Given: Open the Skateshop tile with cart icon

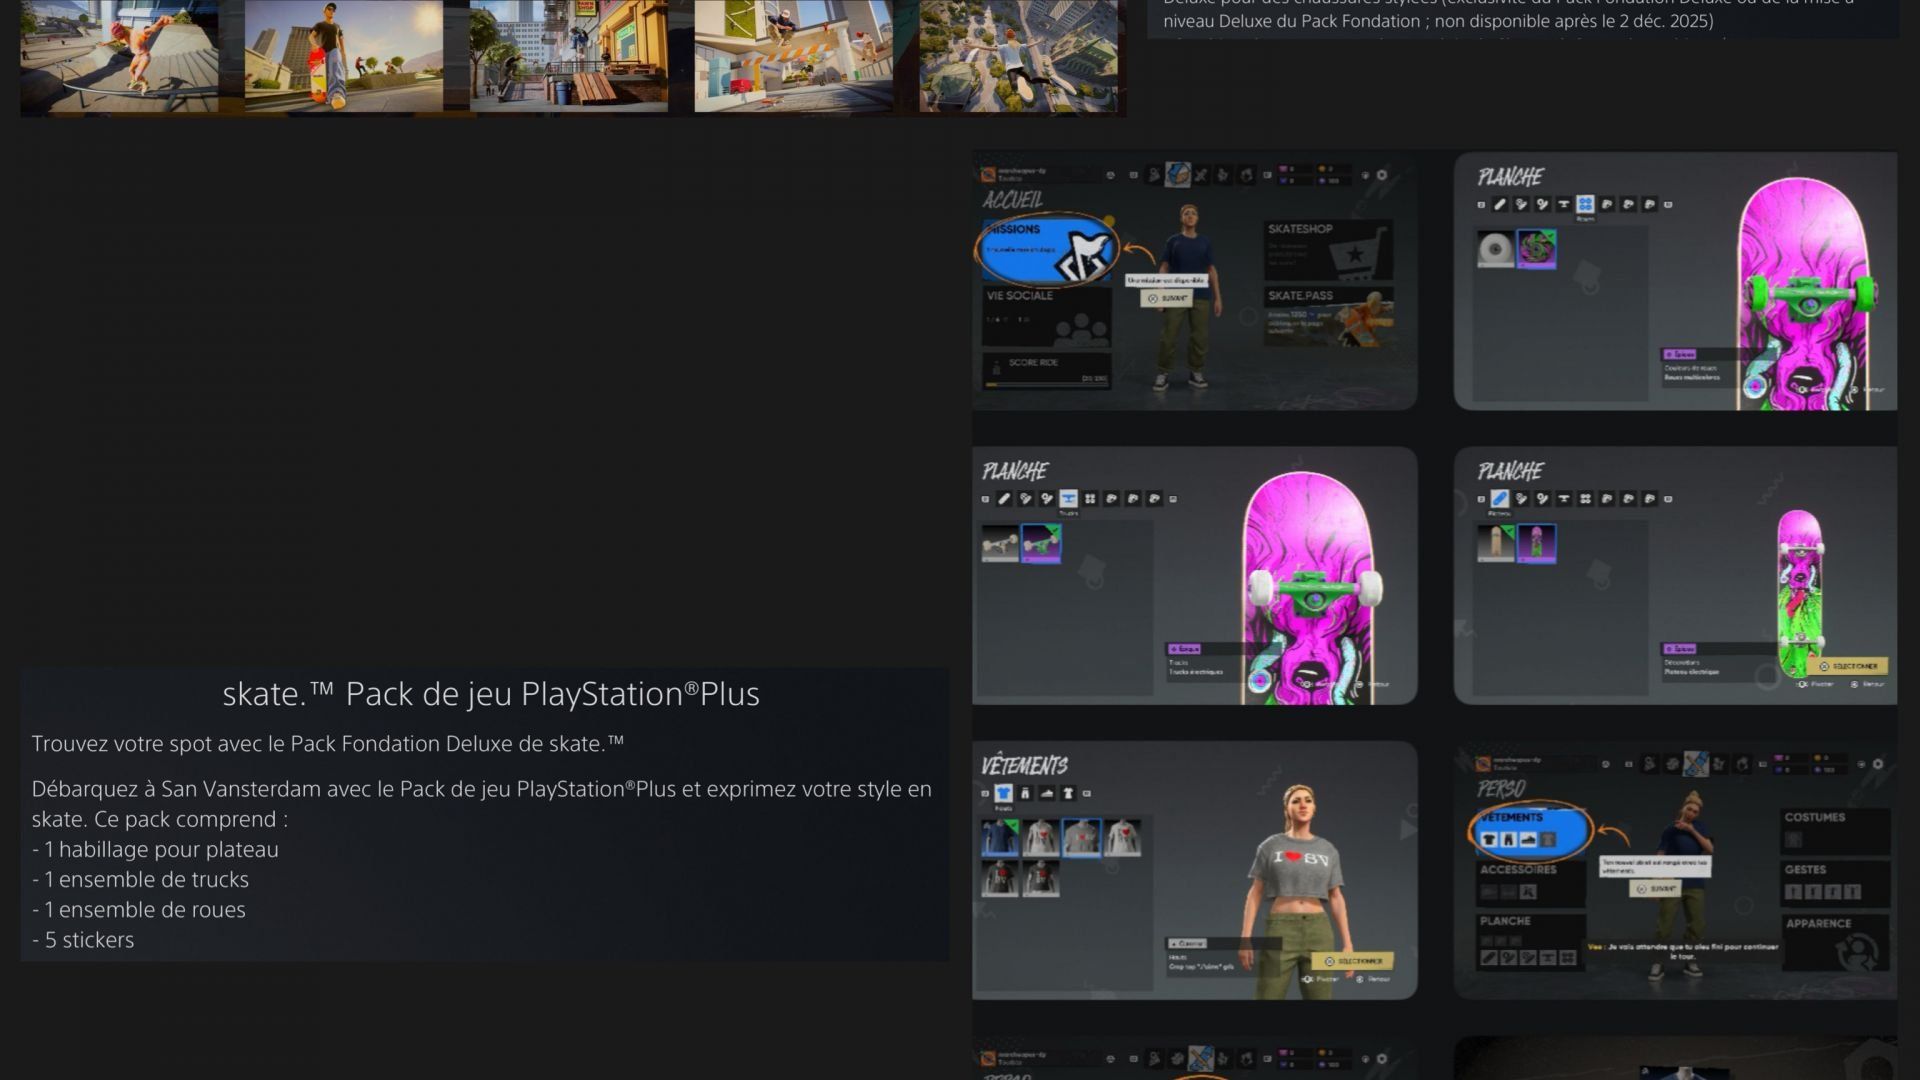Looking at the screenshot, I should pos(1327,250).
